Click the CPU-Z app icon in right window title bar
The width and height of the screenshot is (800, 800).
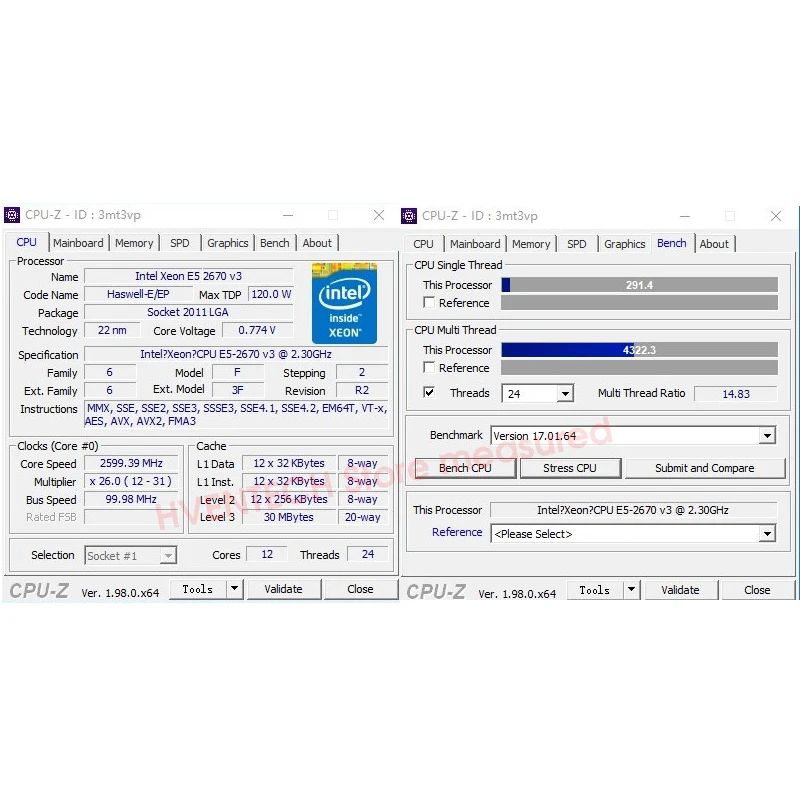click(409, 216)
